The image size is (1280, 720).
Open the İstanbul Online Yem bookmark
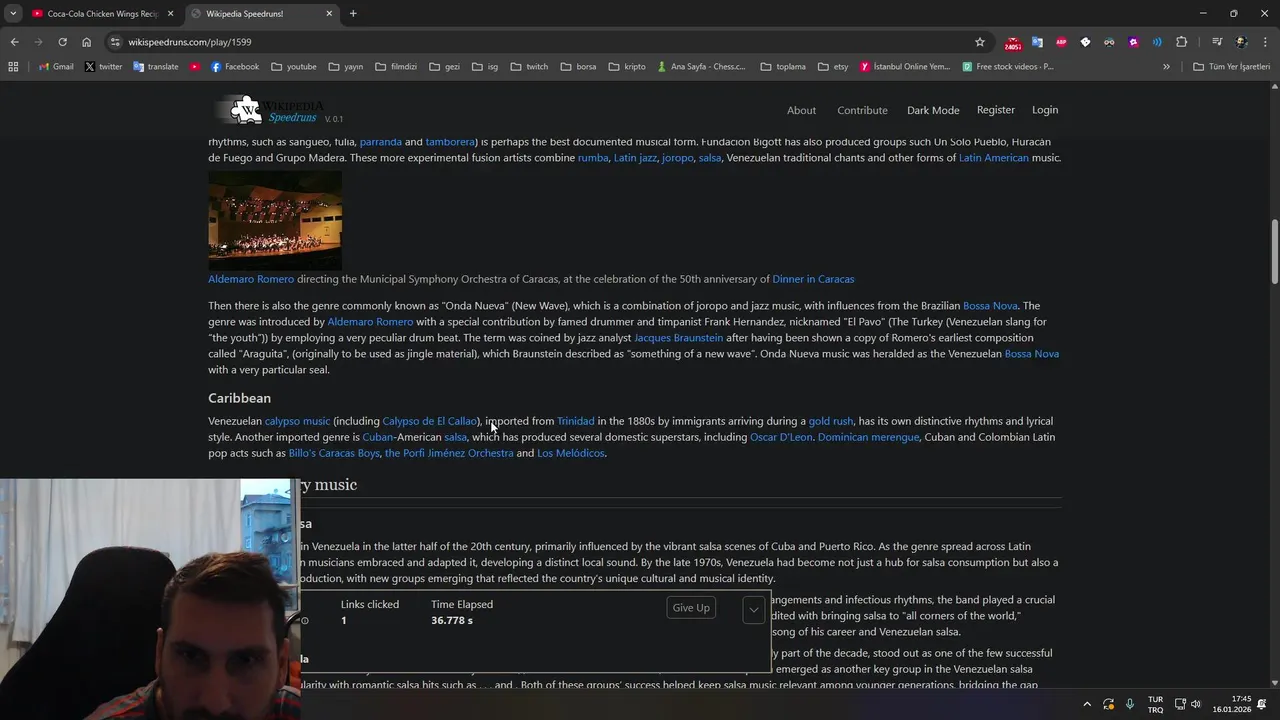click(905, 67)
